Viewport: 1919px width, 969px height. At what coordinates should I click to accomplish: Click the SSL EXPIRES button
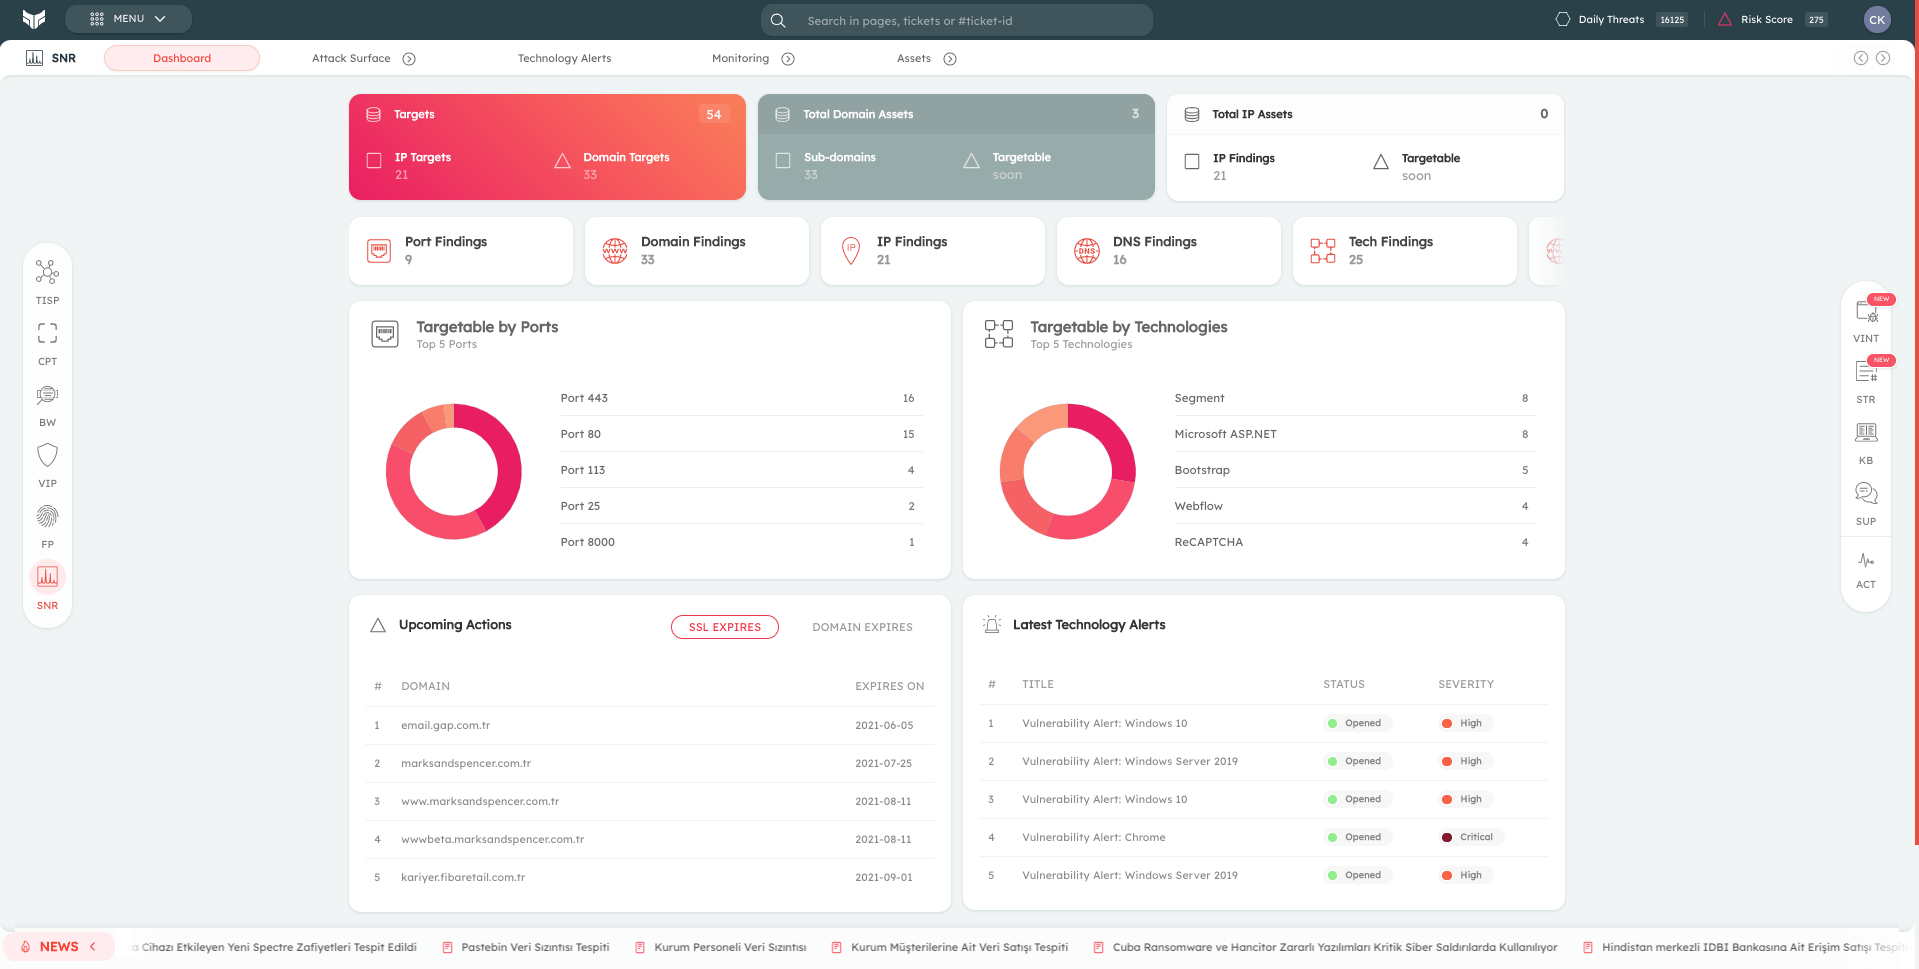click(725, 627)
